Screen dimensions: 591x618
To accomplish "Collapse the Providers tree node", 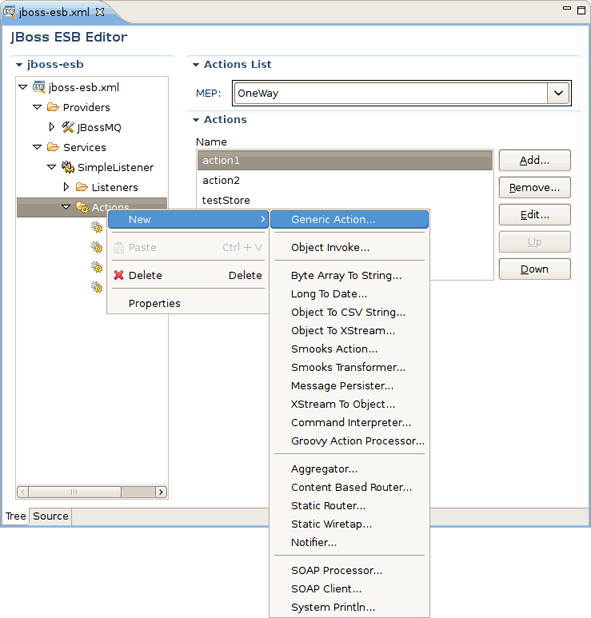I will tap(37, 107).
